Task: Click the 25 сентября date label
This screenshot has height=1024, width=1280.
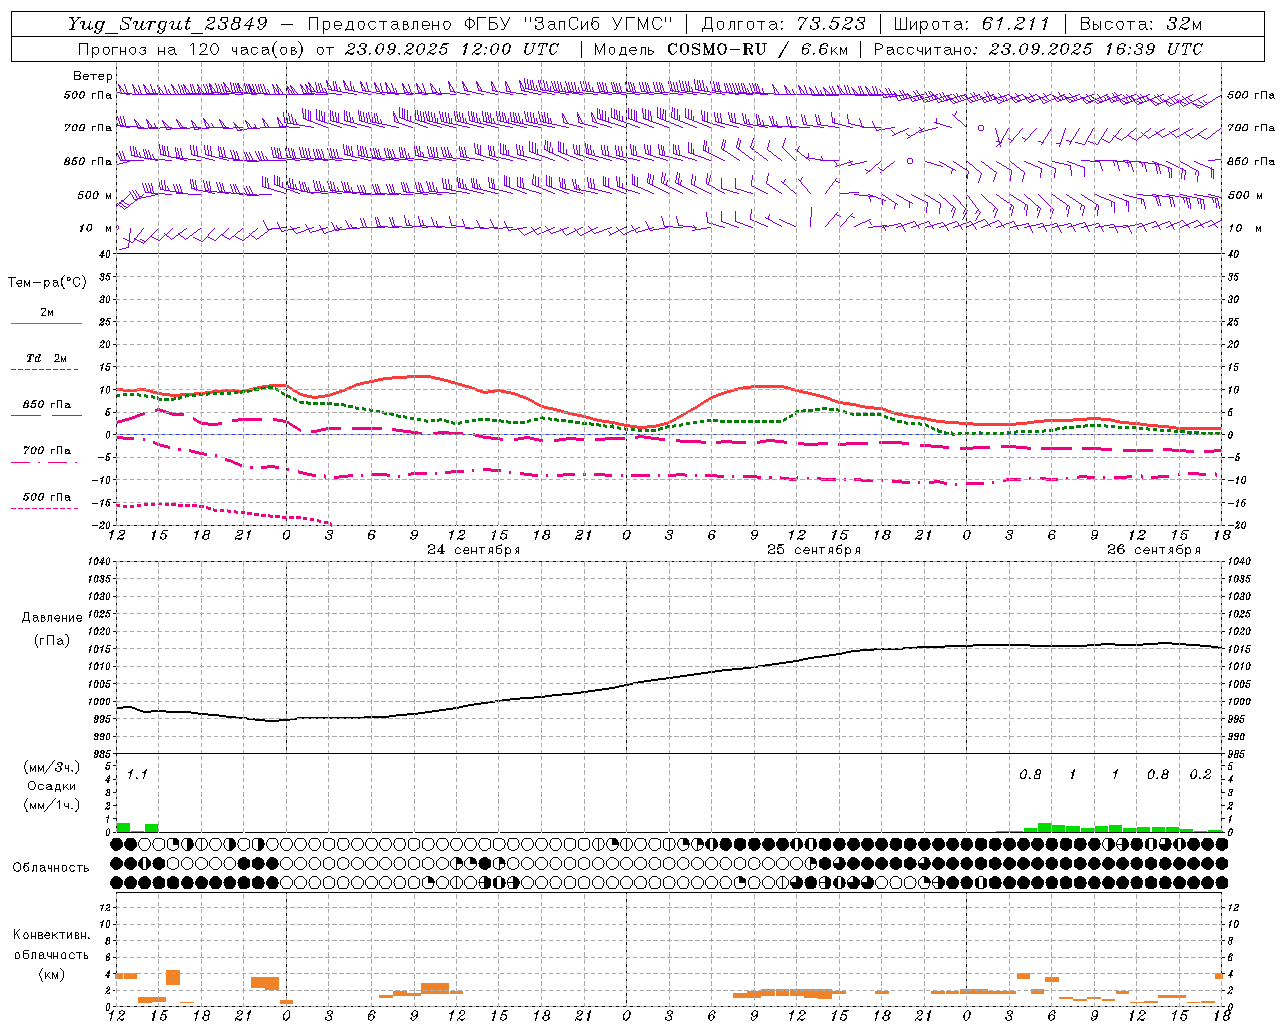Action: 814,550
